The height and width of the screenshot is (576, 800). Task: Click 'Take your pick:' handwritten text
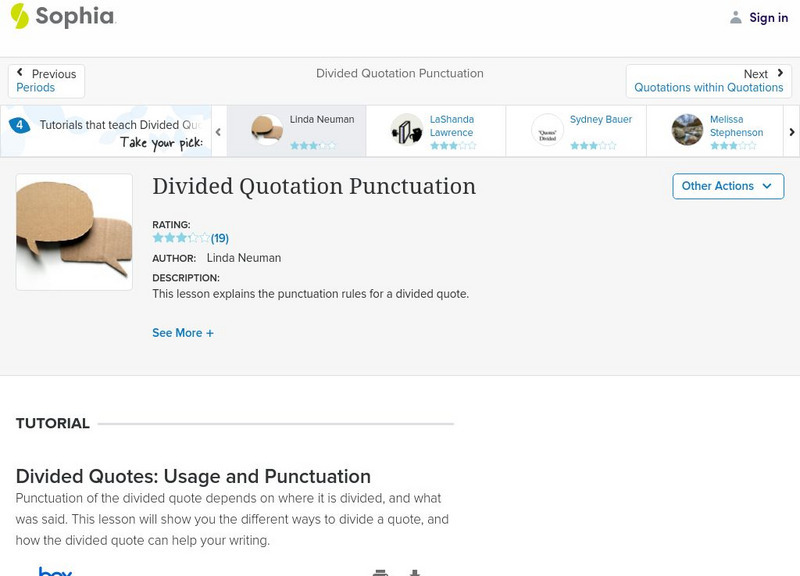162,143
